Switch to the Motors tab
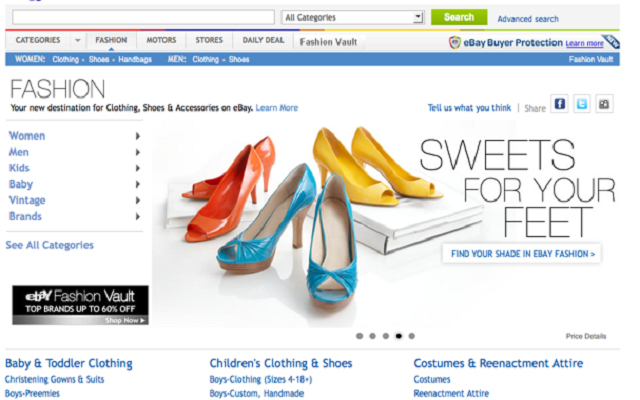 click(x=161, y=41)
